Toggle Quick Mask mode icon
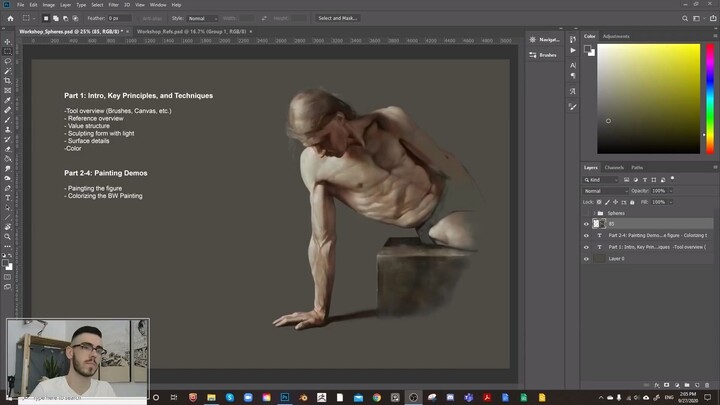Image resolution: width=720 pixels, height=405 pixels. pyautogui.click(x=7, y=277)
